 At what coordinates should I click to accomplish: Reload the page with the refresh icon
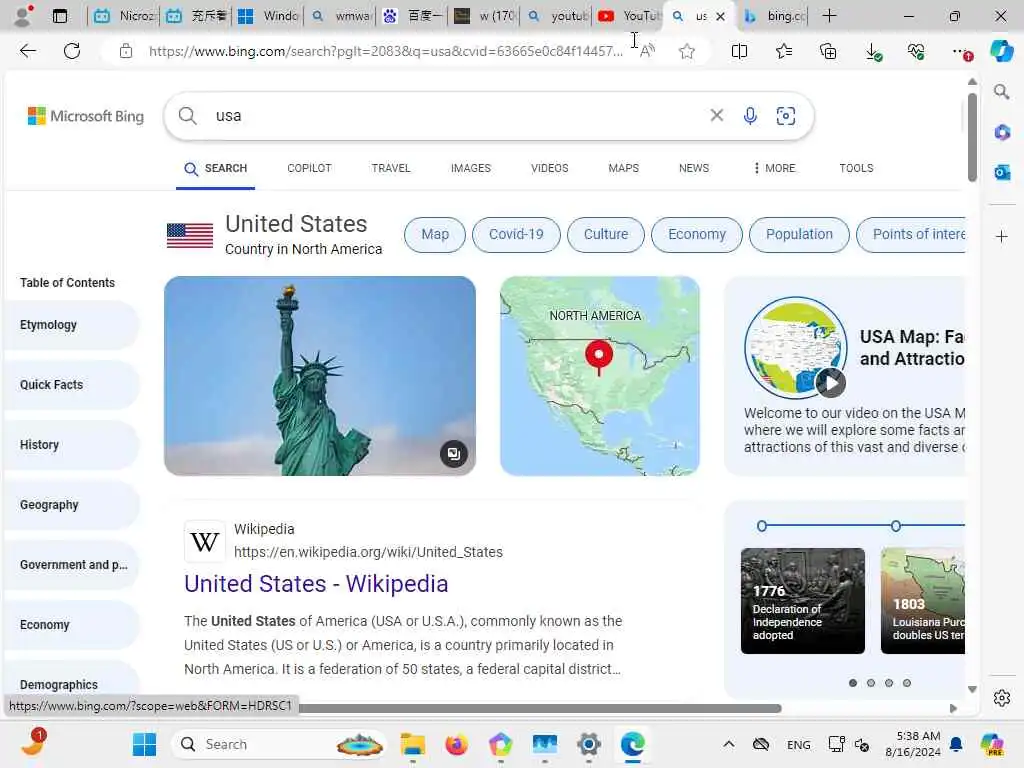pos(72,51)
